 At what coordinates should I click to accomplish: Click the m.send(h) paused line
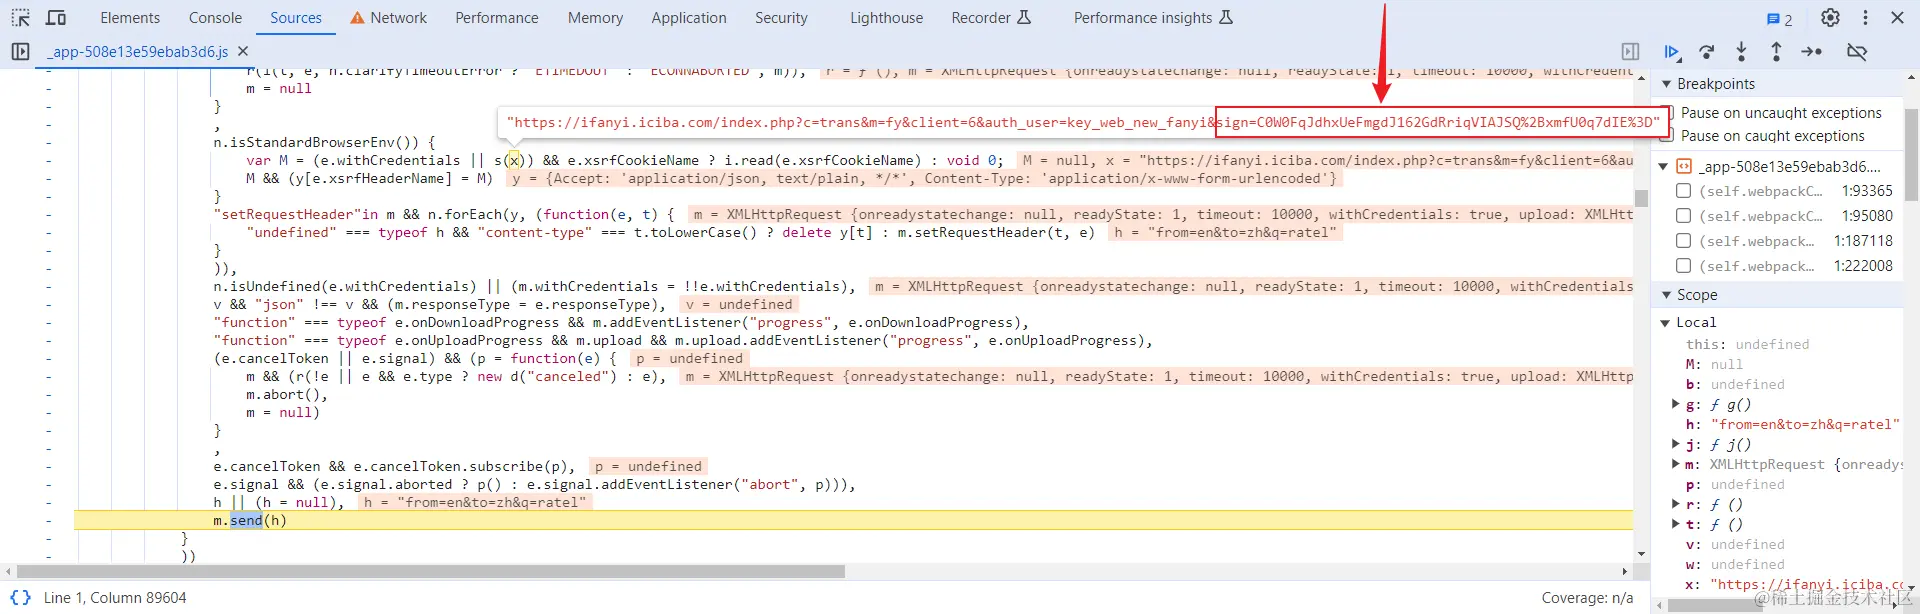point(852,520)
